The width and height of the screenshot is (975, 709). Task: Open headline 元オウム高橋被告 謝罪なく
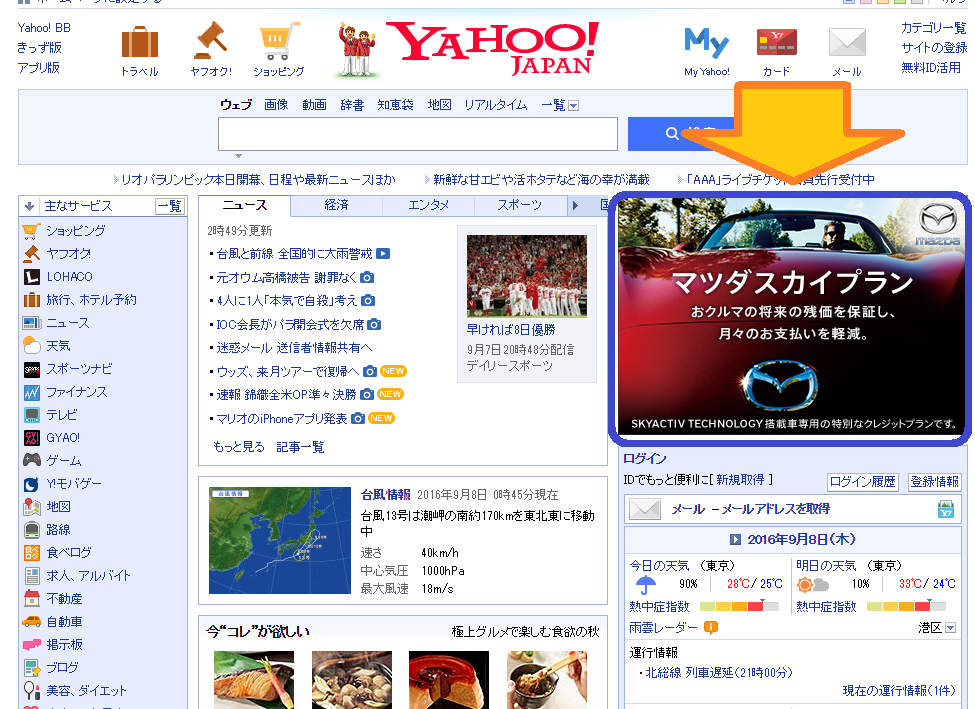(287, 277)
